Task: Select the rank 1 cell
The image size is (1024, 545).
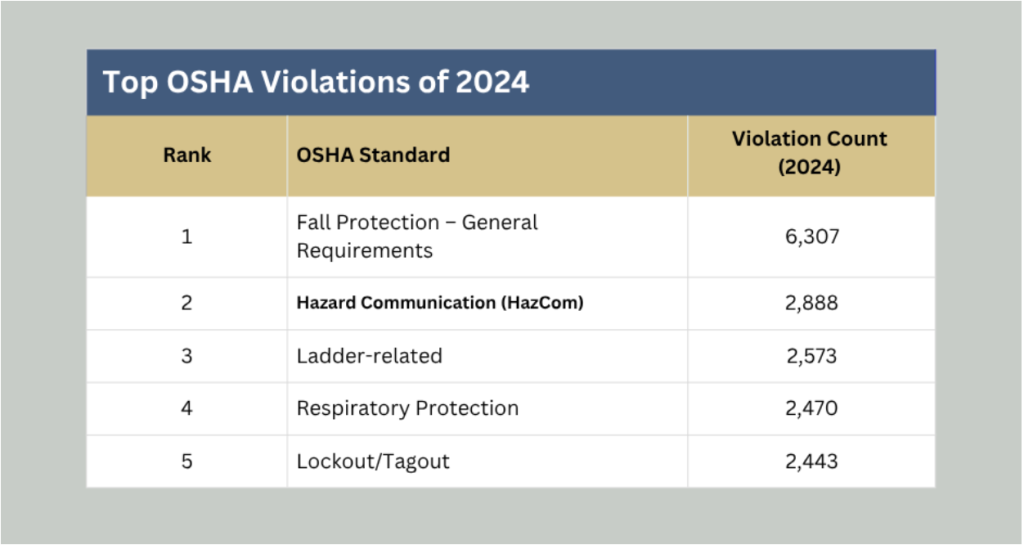Action: pyautogui.click(x=187, y=236)
